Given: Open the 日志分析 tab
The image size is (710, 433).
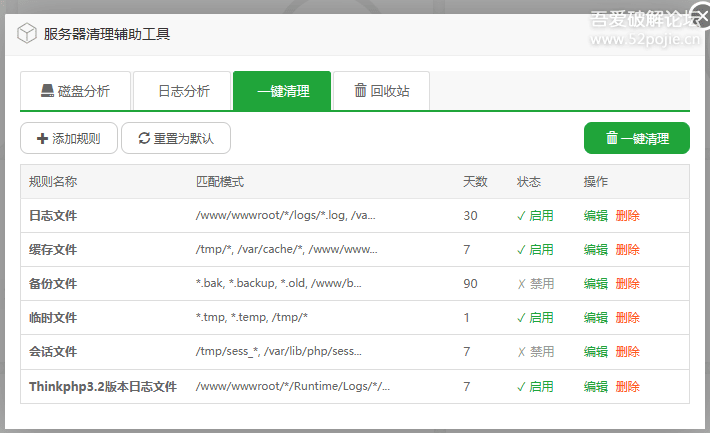Looking at the screenshot, I should (183, 91).
